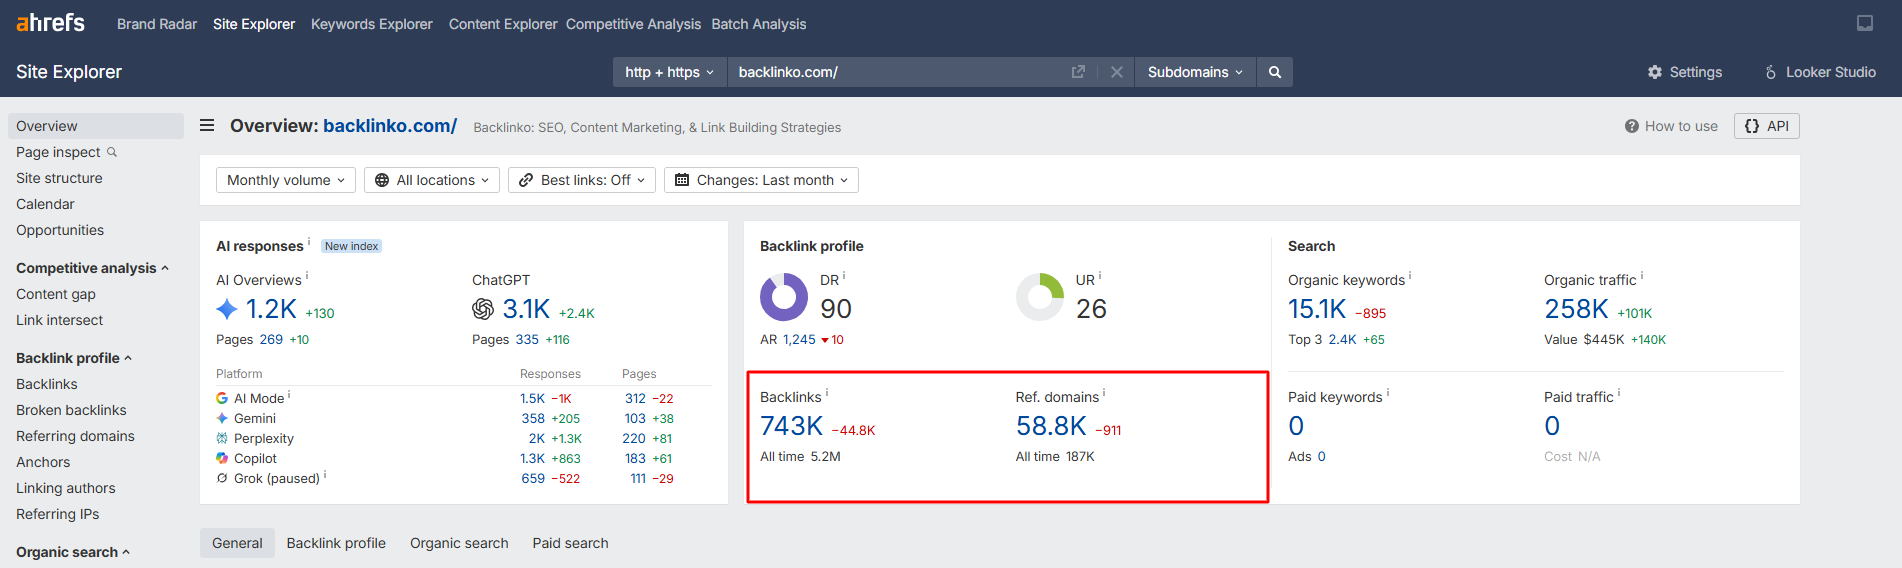The height and width of the screenshot is (568, 1902).
Task: Click the Grok platform icon
Action: click(222, 478)
